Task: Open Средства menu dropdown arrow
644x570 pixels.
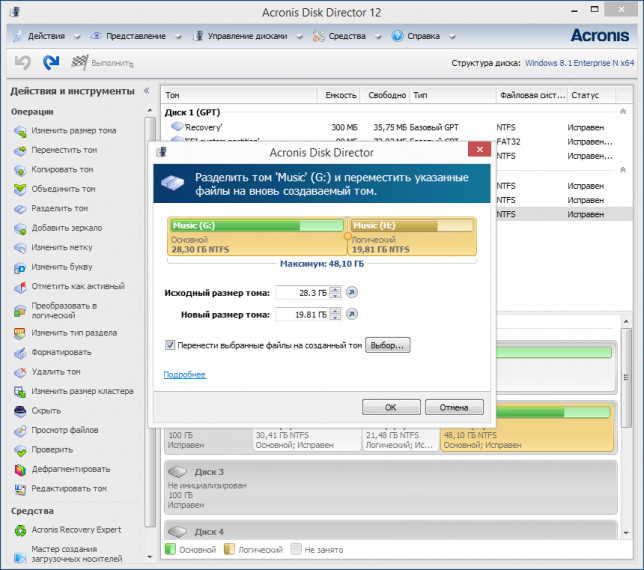Action: [378, 37]
